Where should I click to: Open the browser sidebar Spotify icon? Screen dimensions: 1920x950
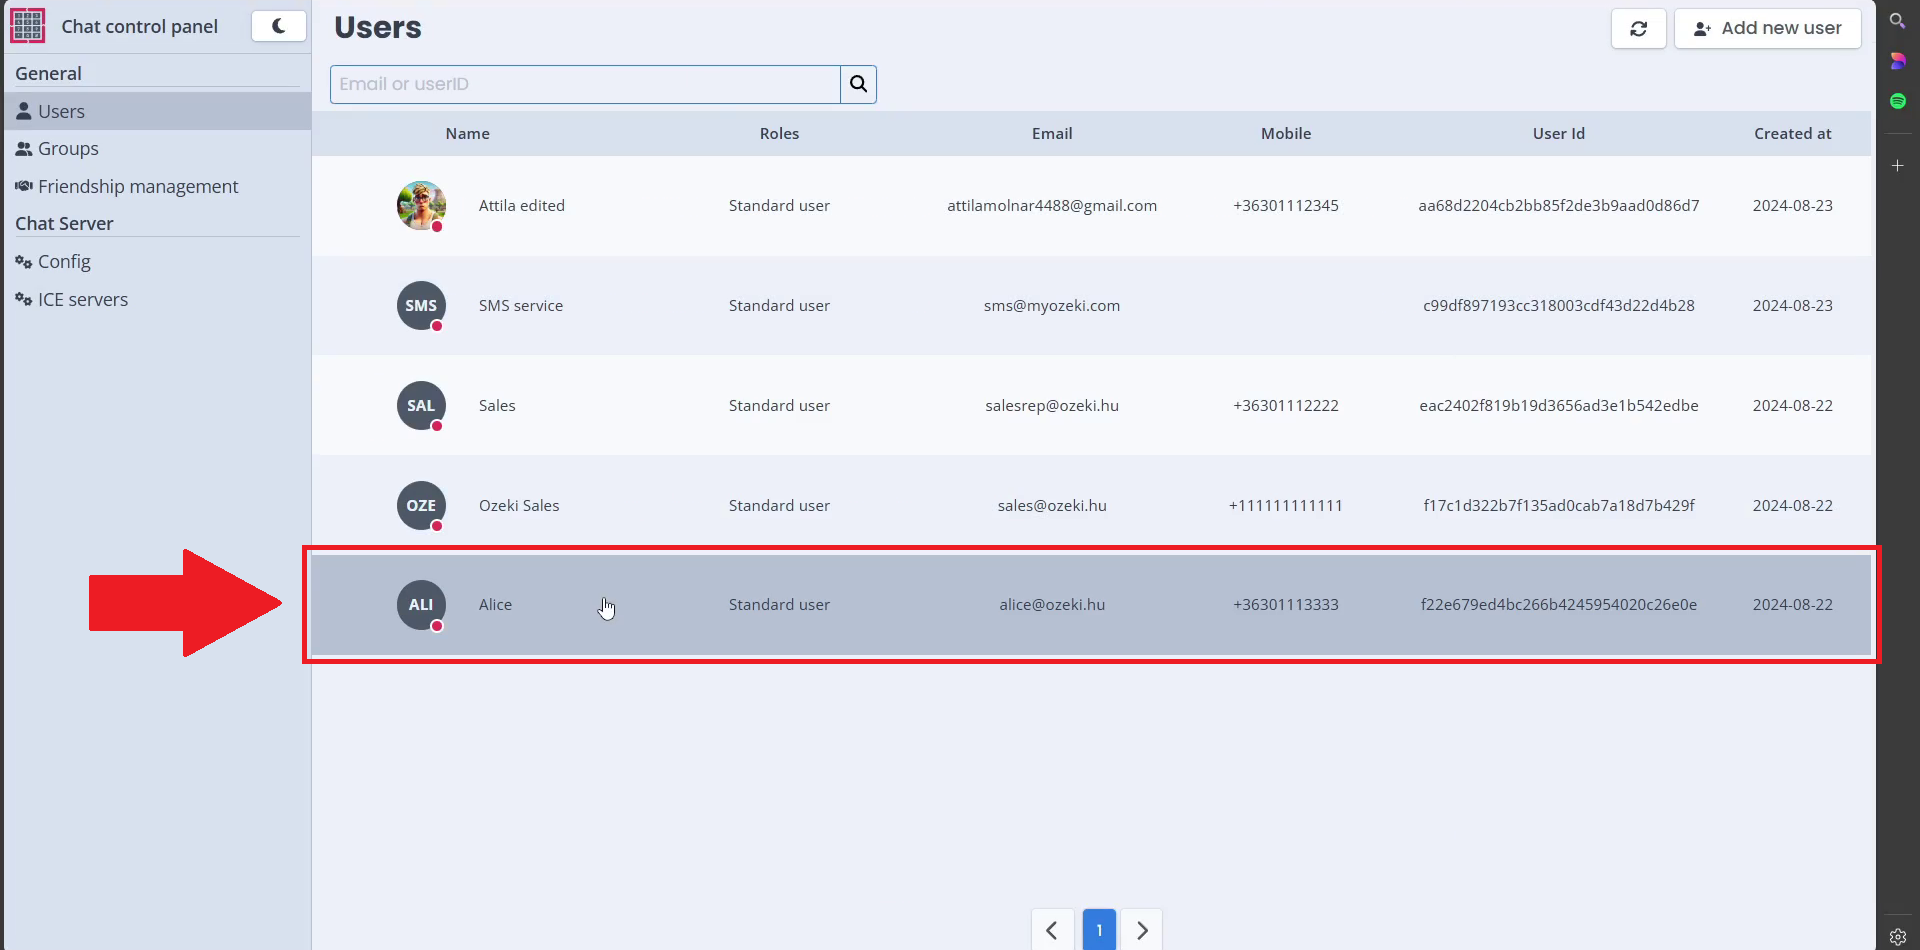pyautogui.click(x=1897, y=101)
